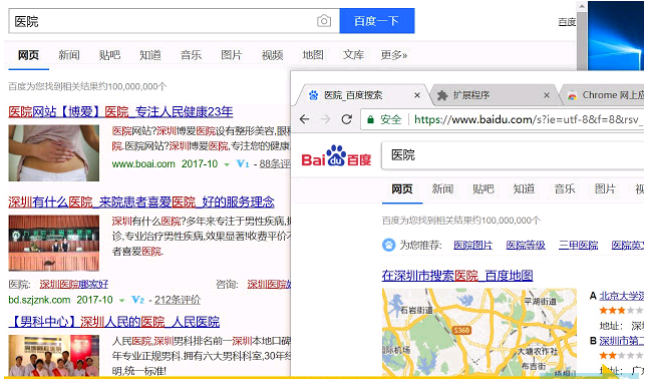
Task: Click the bd.szjznk.com URL
Action: [39, 300]
